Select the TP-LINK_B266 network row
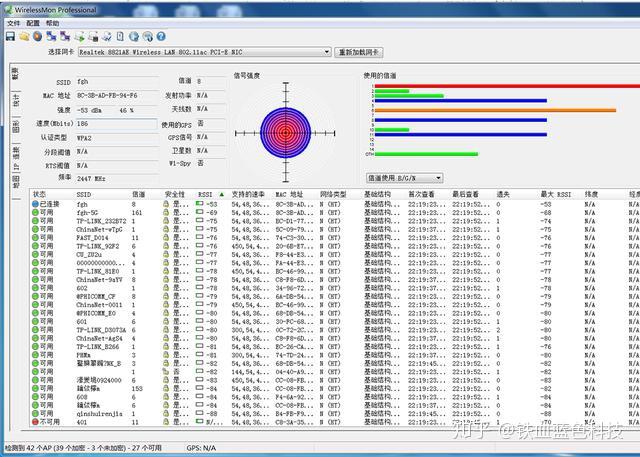640x457 pixels. pos(335,346)
